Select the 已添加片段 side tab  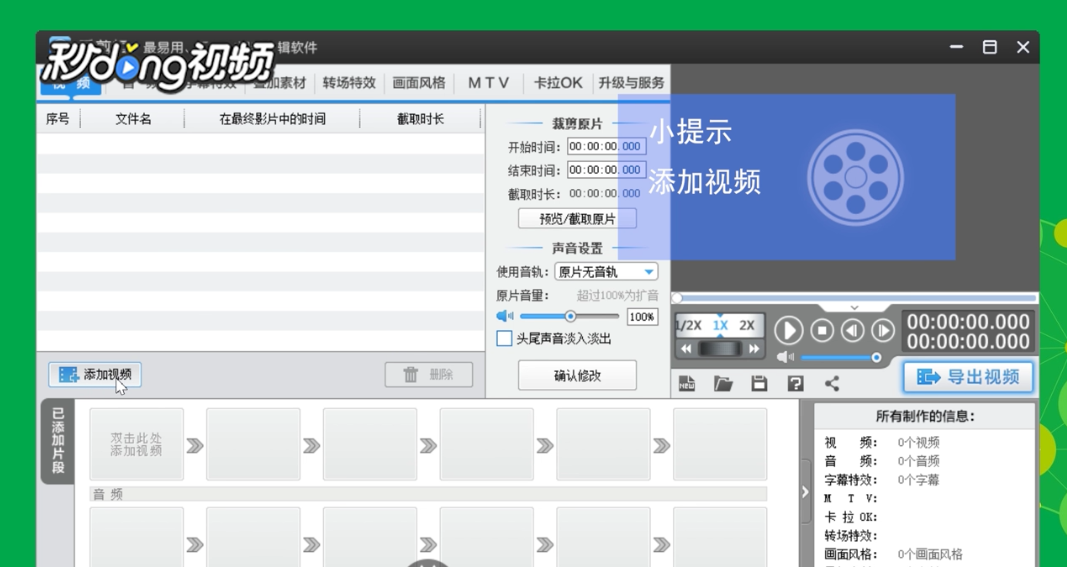point(58,441)
